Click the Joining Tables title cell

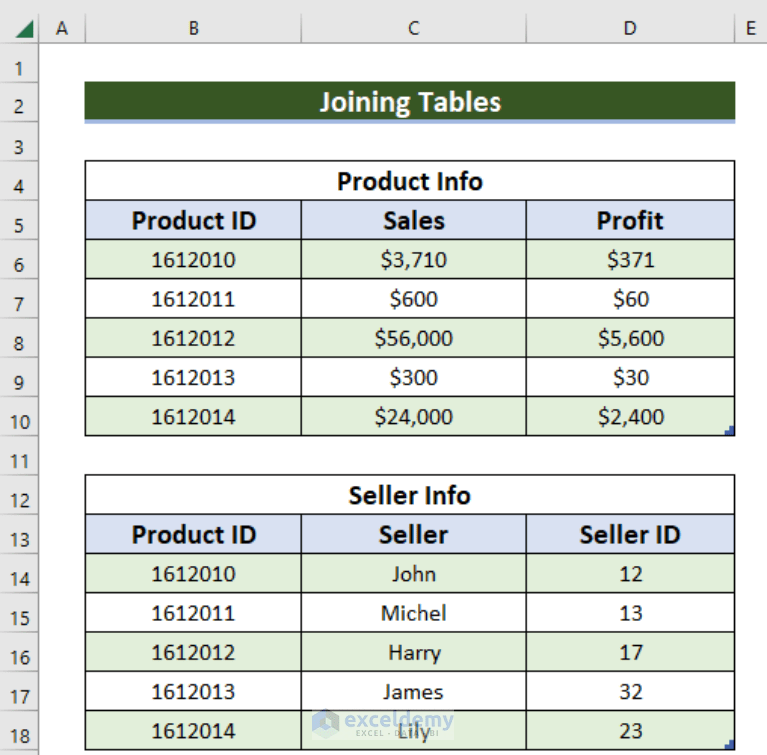click(x=410, y=102)
